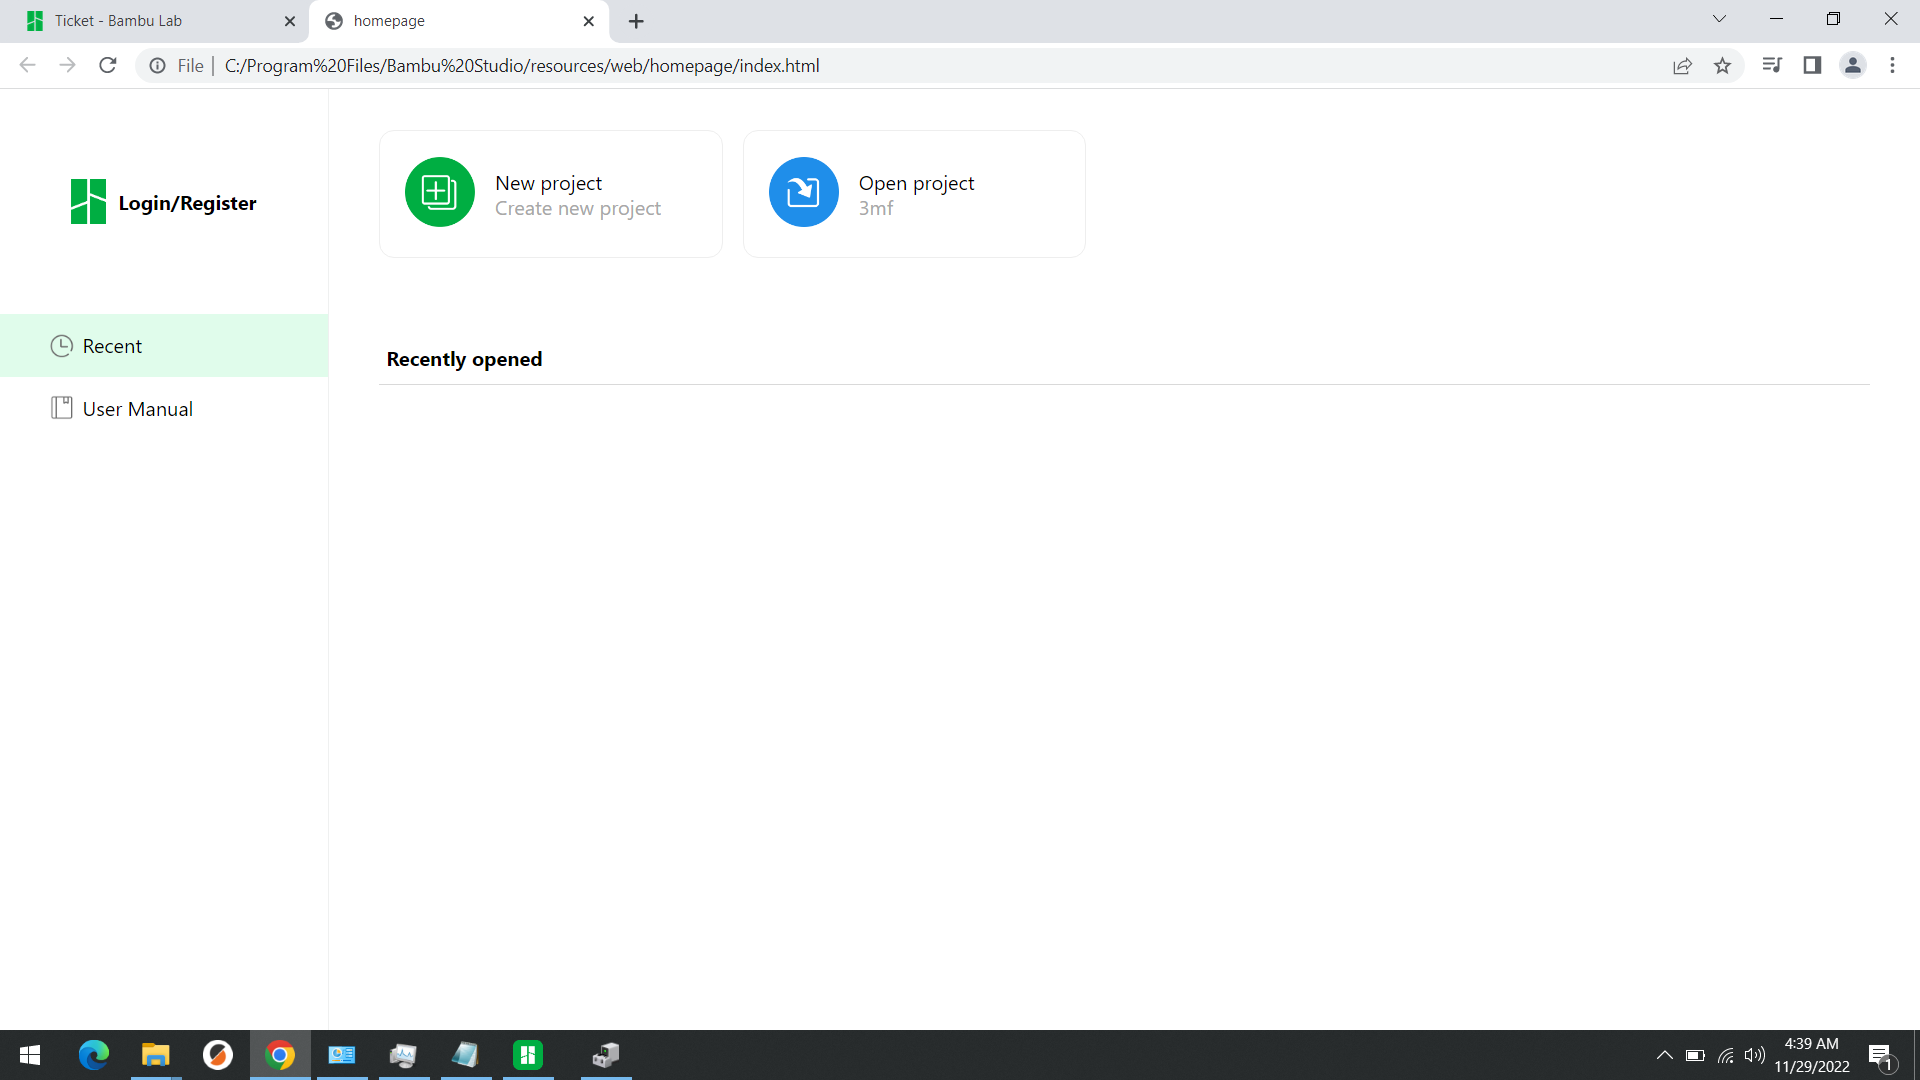1920x1080 pixels.
Task: Click the green New project icon
Action: [x=439, y=192]
